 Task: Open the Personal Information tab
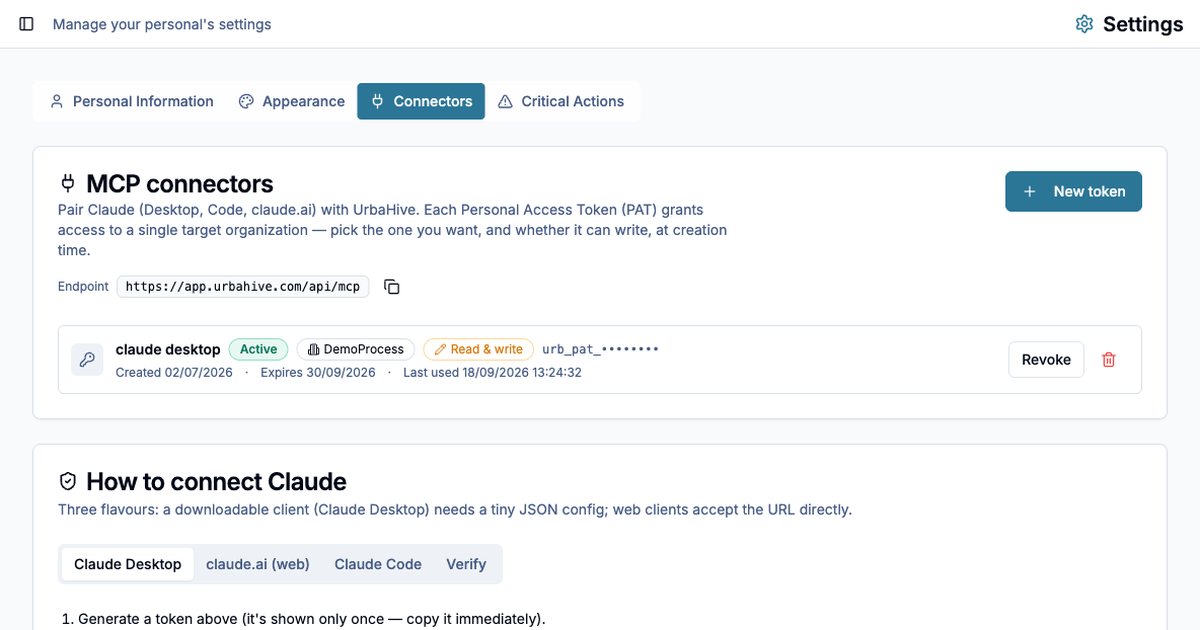[x=132, y=101]
